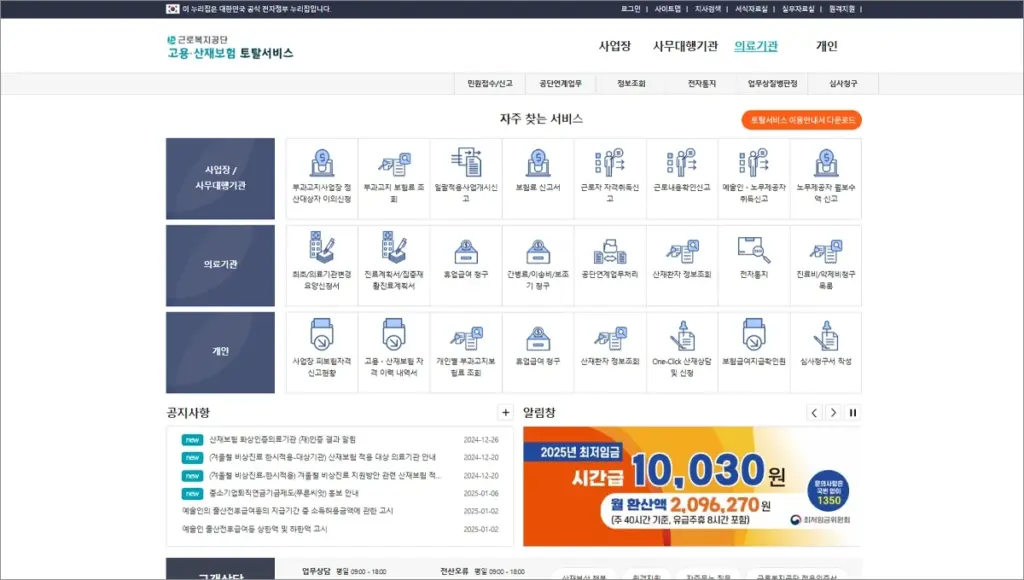Viewport: 1024px width, 580px height.
Task: Click the 로그인 link at top
Action: coord(631,9)
